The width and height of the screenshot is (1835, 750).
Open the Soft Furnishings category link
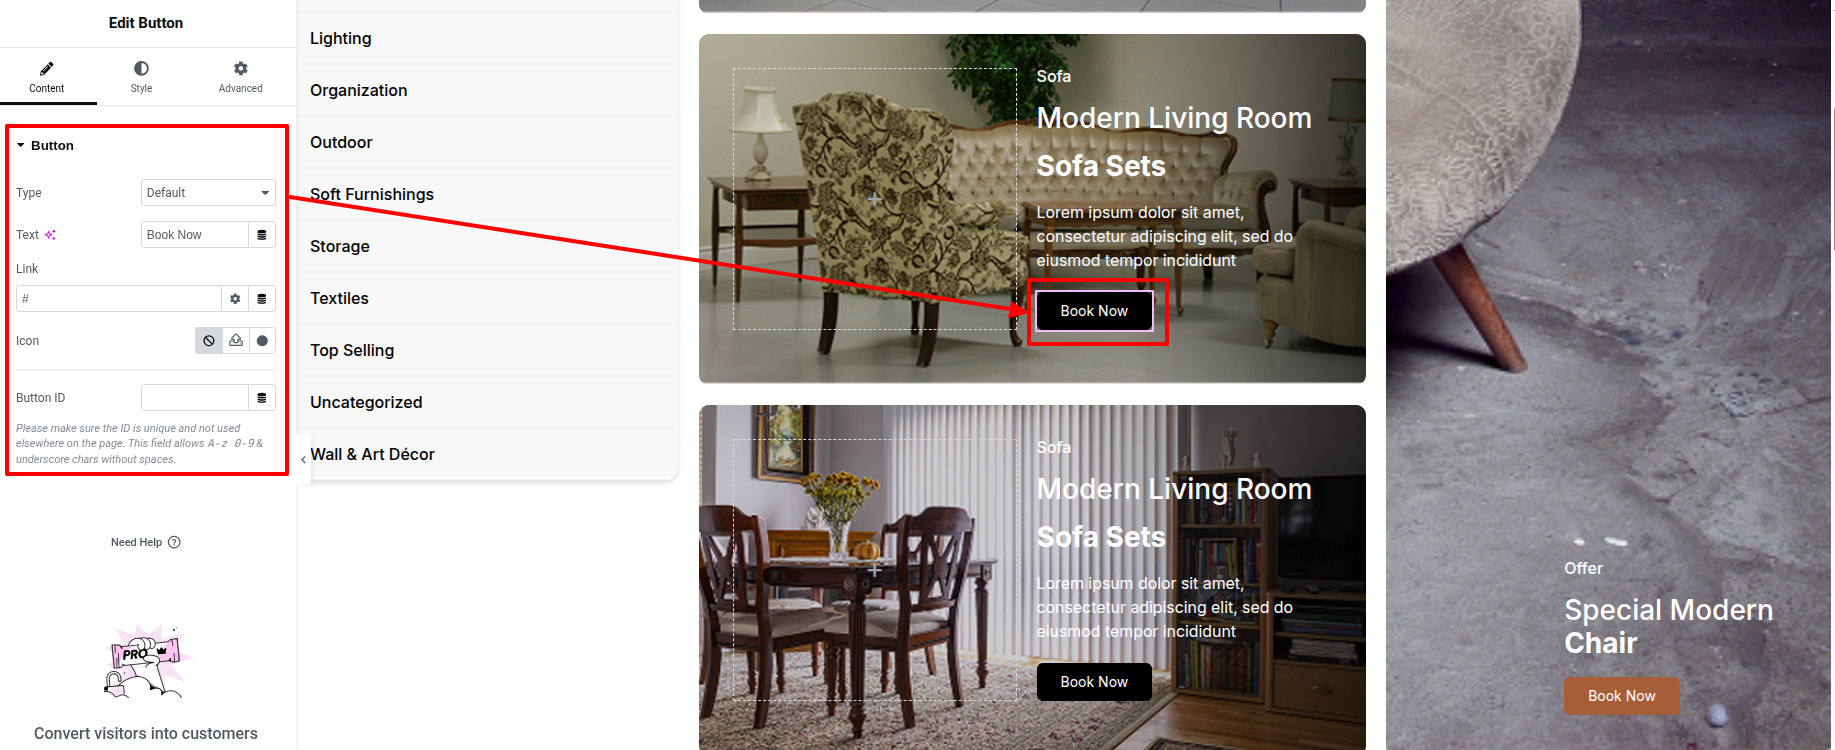click(372, 194)
